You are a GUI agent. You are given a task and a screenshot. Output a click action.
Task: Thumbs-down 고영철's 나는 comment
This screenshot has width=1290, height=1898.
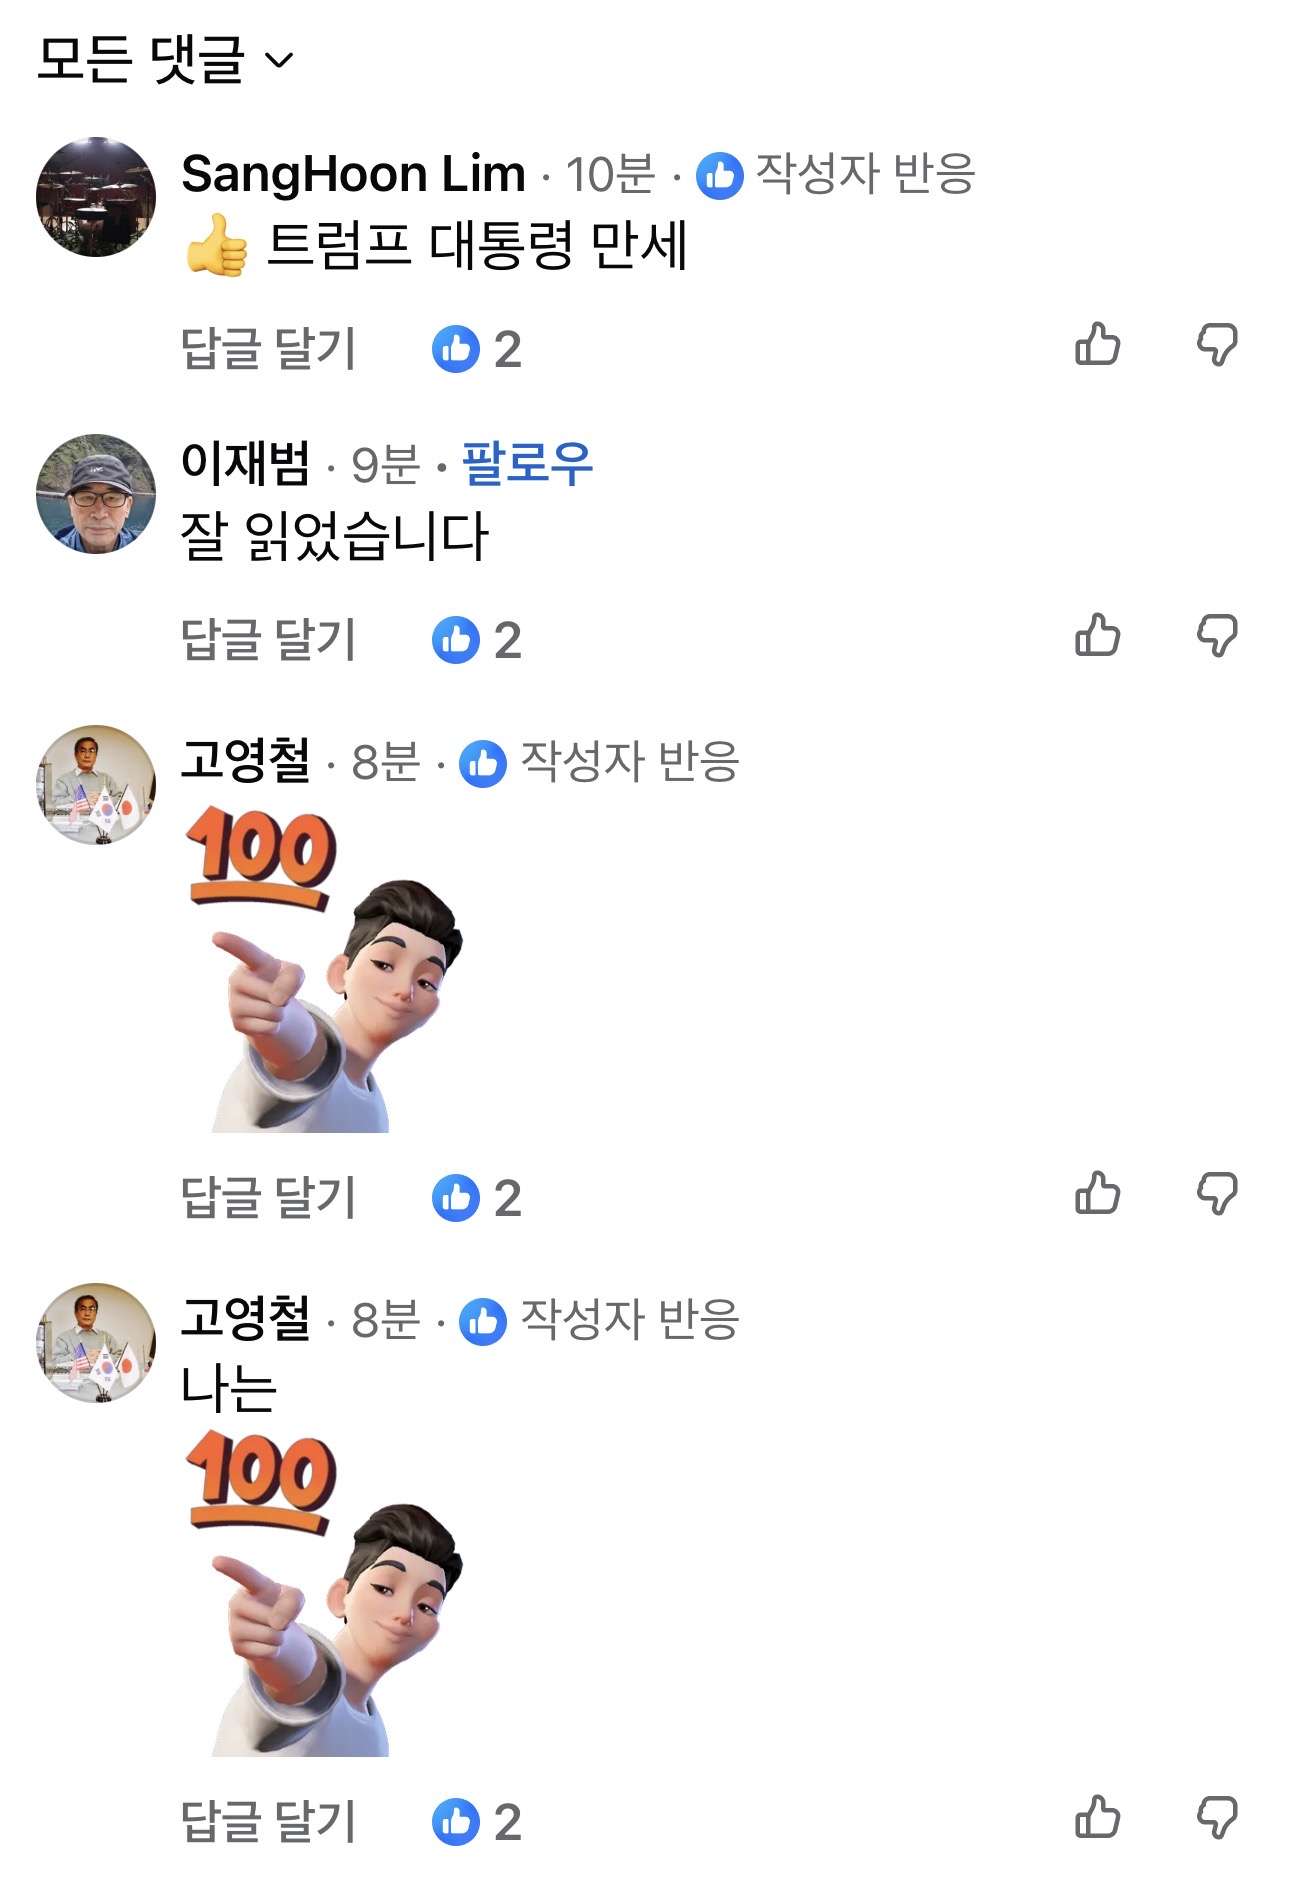tap(1217, 1818)
